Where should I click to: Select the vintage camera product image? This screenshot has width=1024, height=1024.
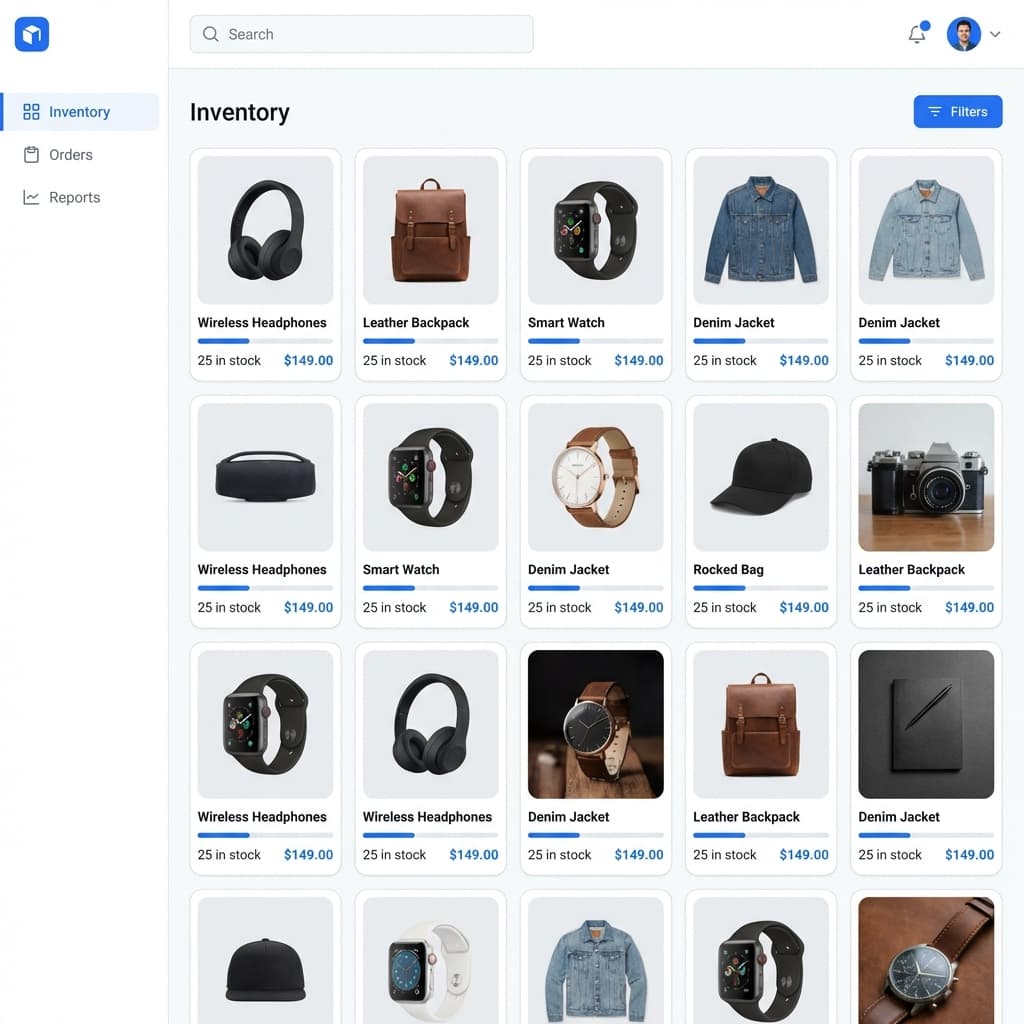click(x=926, y=477)
